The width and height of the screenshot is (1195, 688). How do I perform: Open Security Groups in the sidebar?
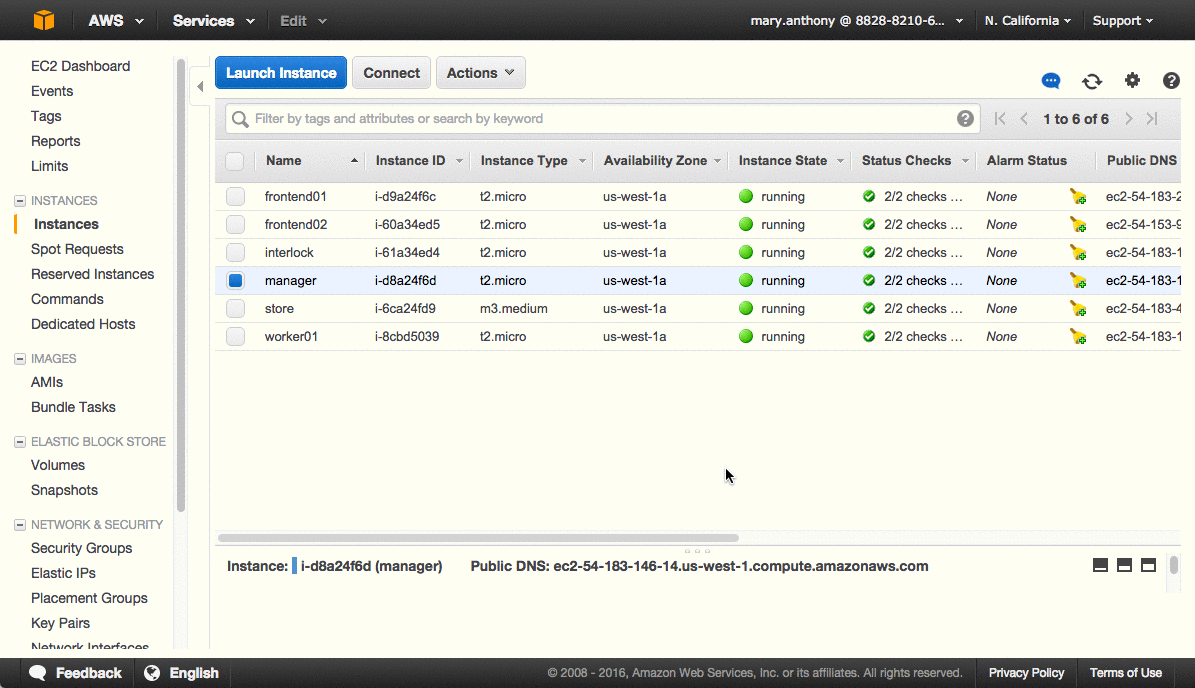pos(81,548)
